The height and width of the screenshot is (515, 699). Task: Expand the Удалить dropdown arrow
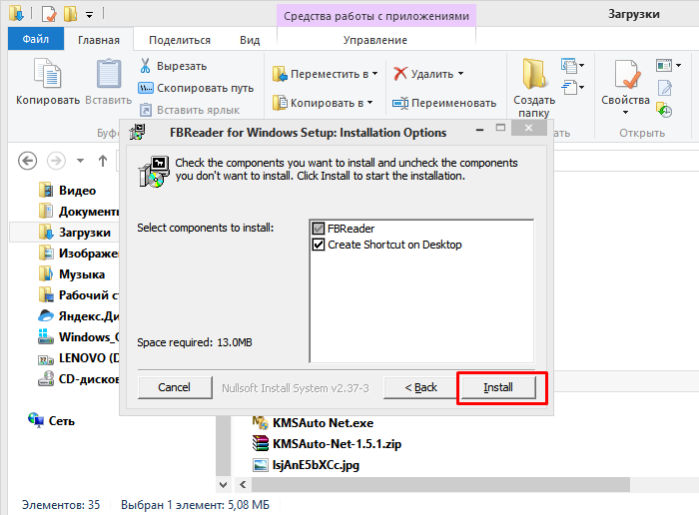pos(461,74)
